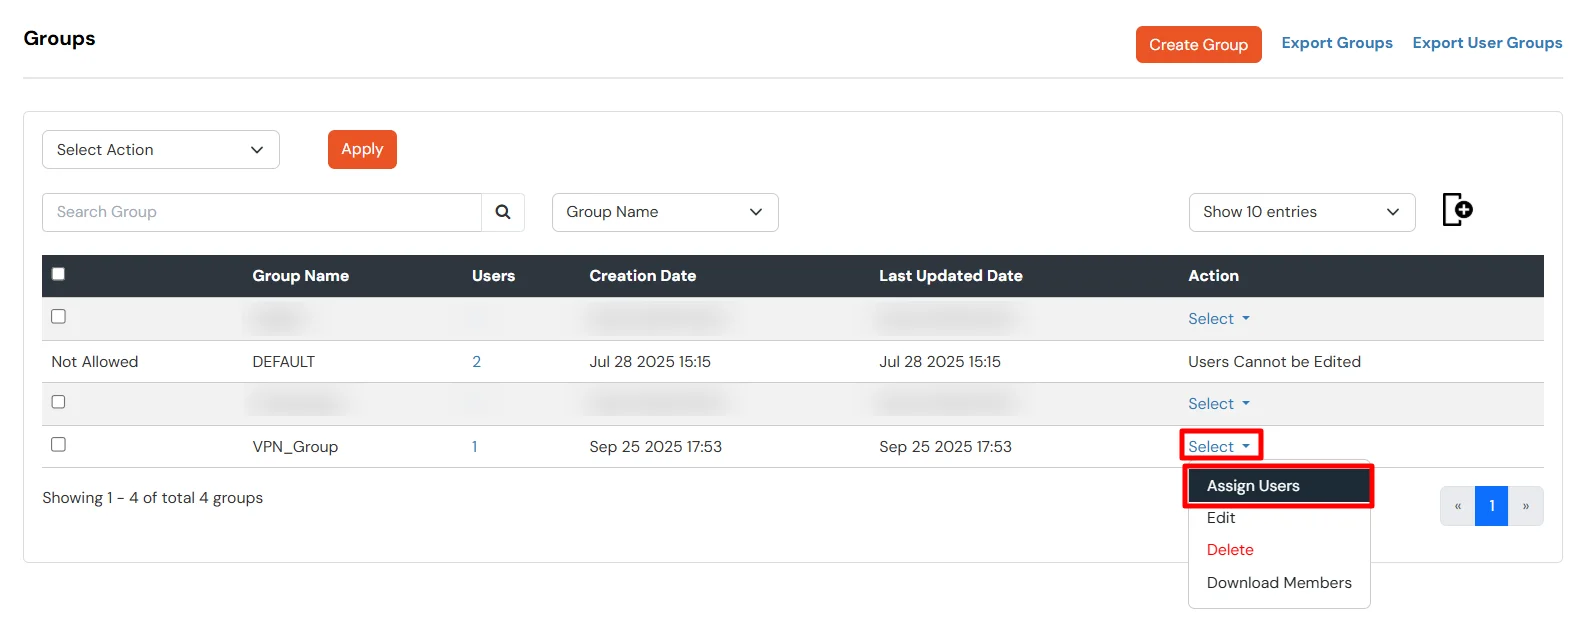Viewport: 1583px width, 624px height.
Task: Tick the checkbox in the VPN_Group row
Action: pyautogui.click(x=58, y=444)
